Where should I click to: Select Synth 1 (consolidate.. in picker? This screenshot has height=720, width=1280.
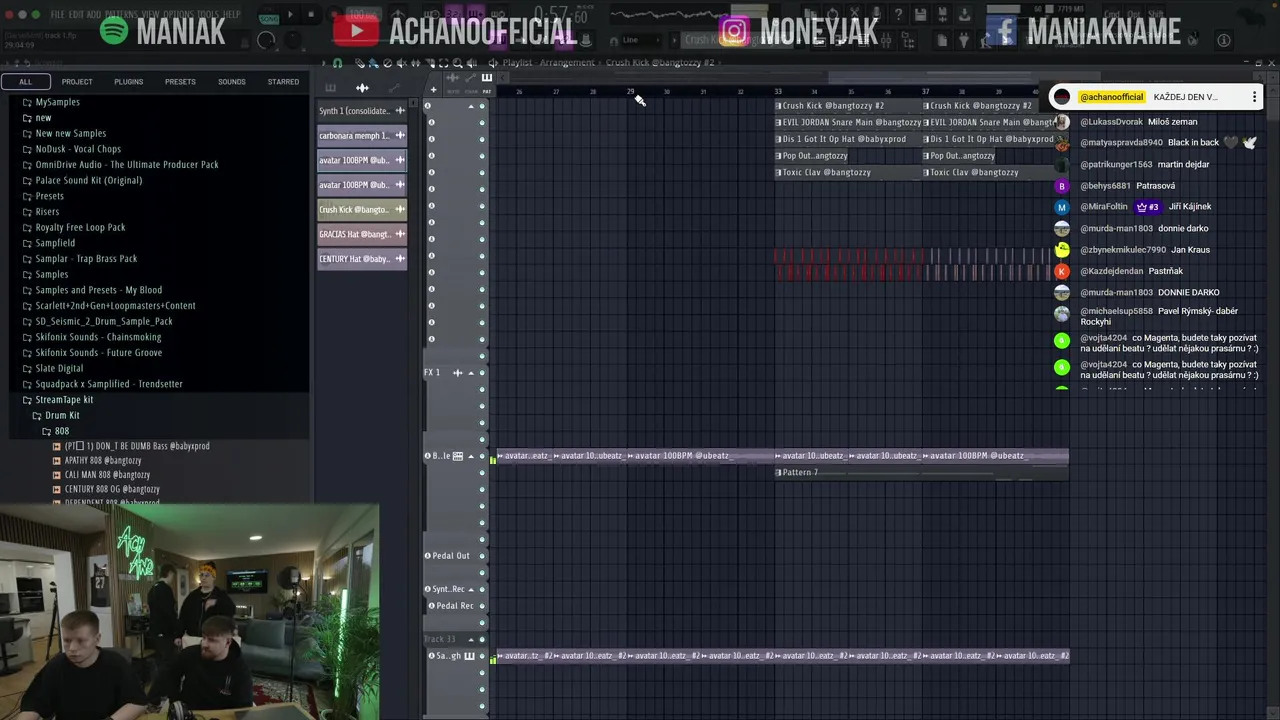(x=362, y=111)
